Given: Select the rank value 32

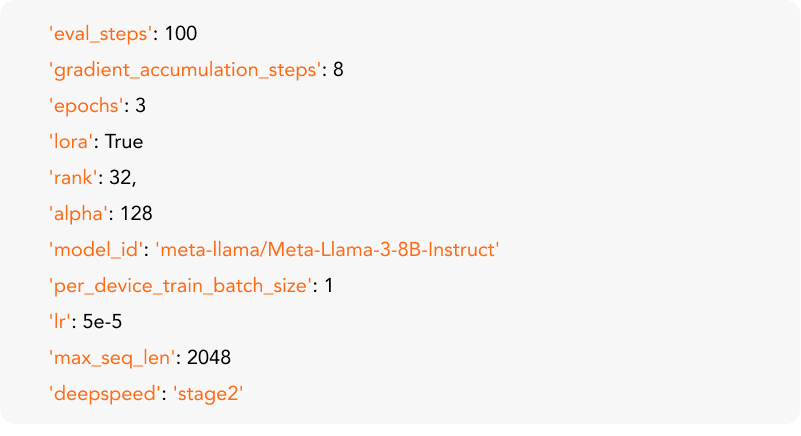Looking at the screenshot, I should (x=122, y=178).
